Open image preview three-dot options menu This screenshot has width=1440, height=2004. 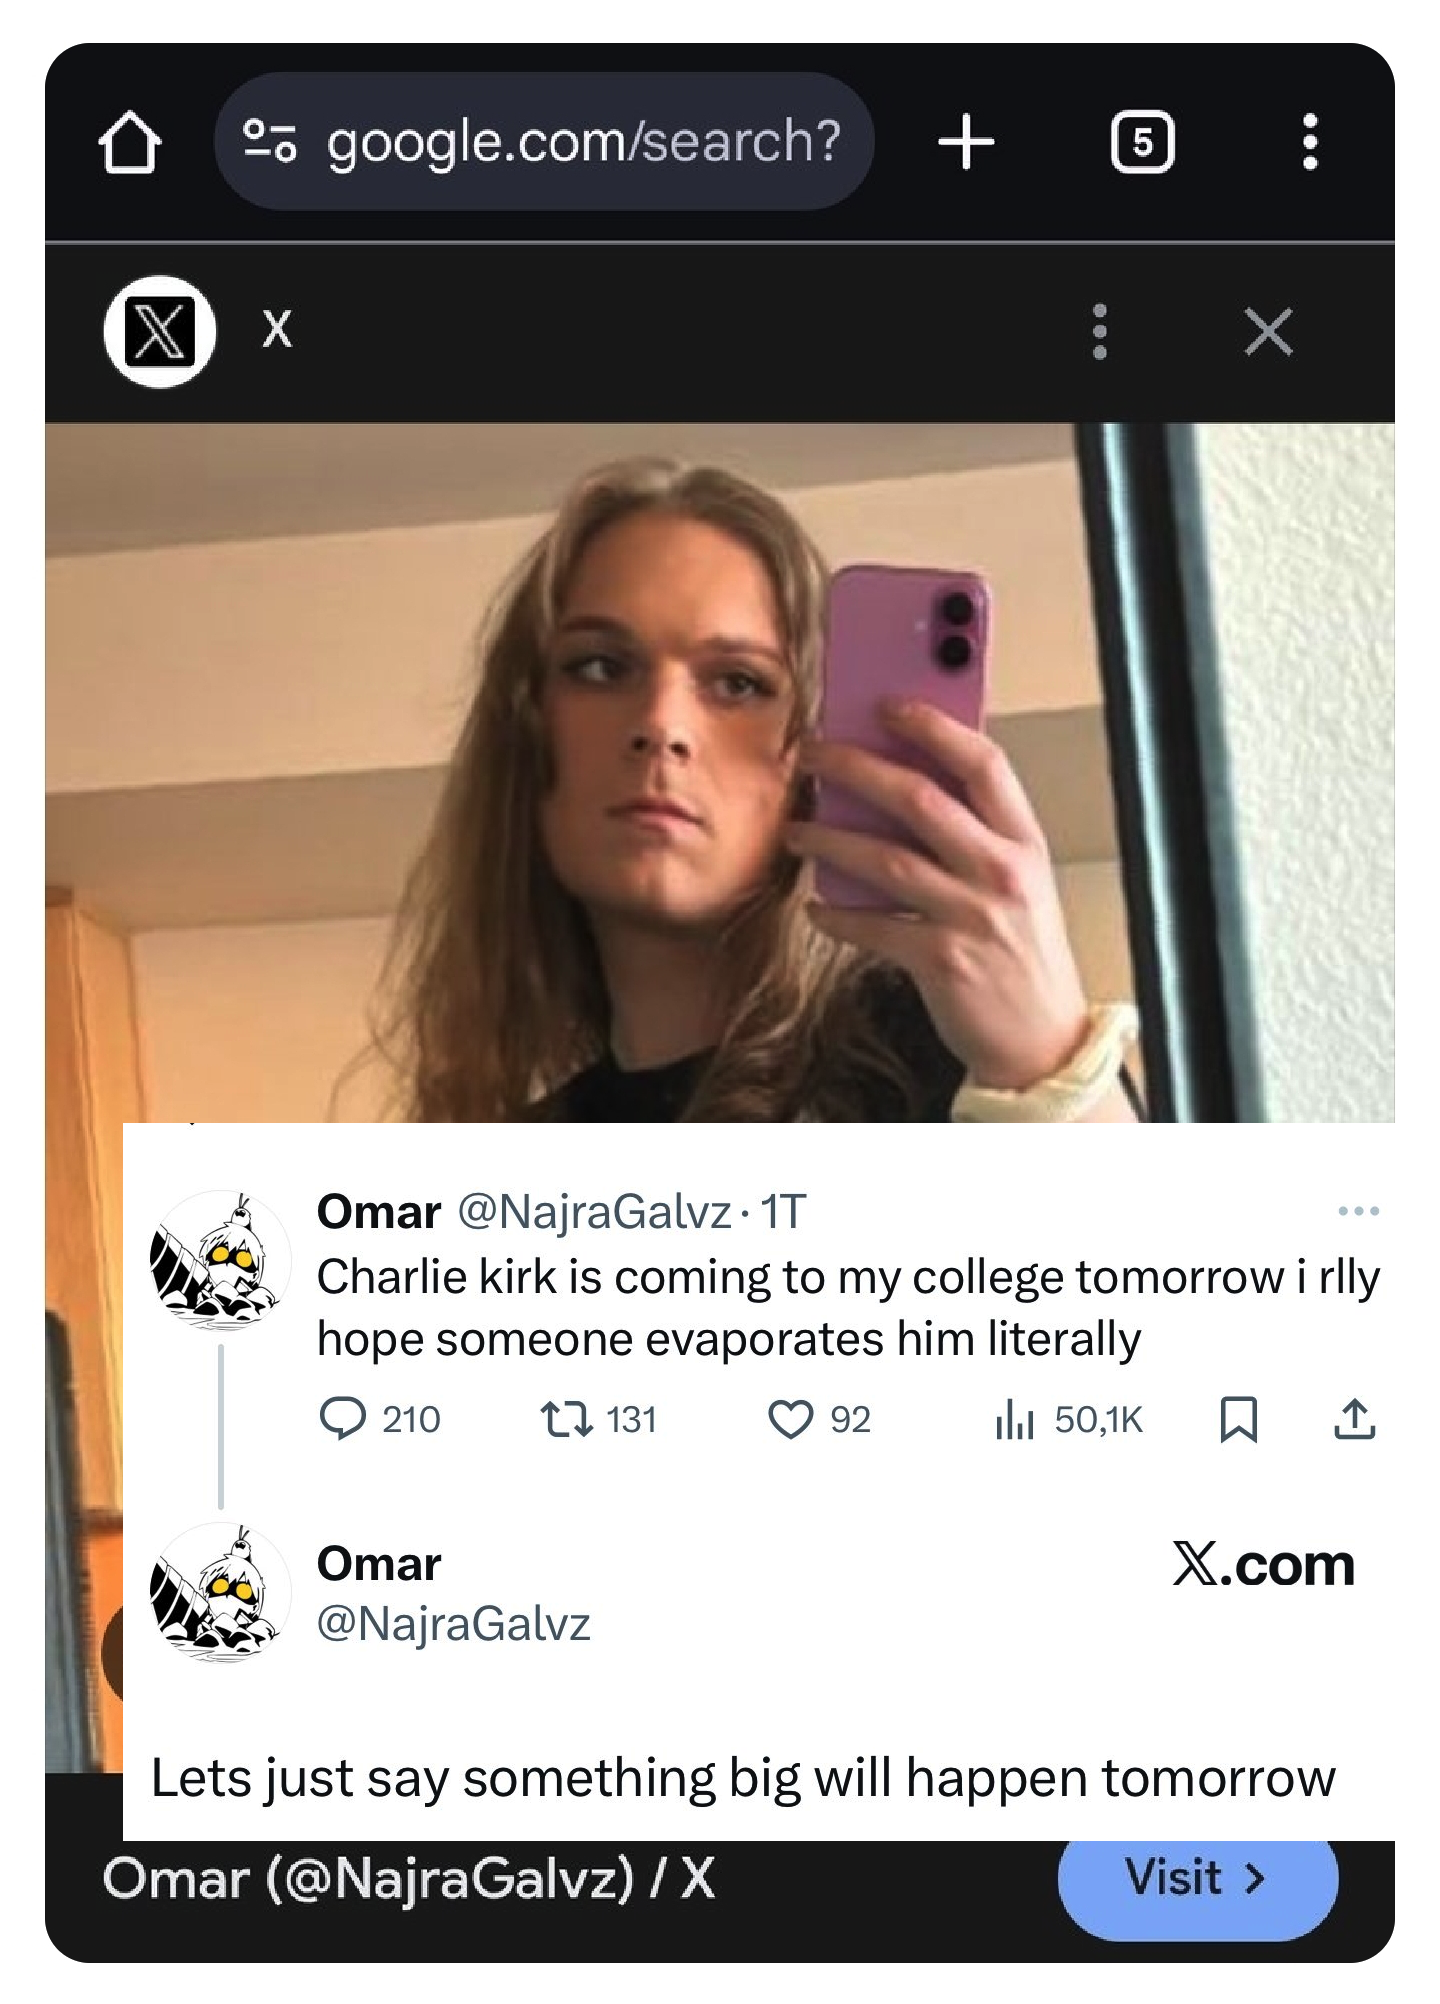tap(1099, 331)
